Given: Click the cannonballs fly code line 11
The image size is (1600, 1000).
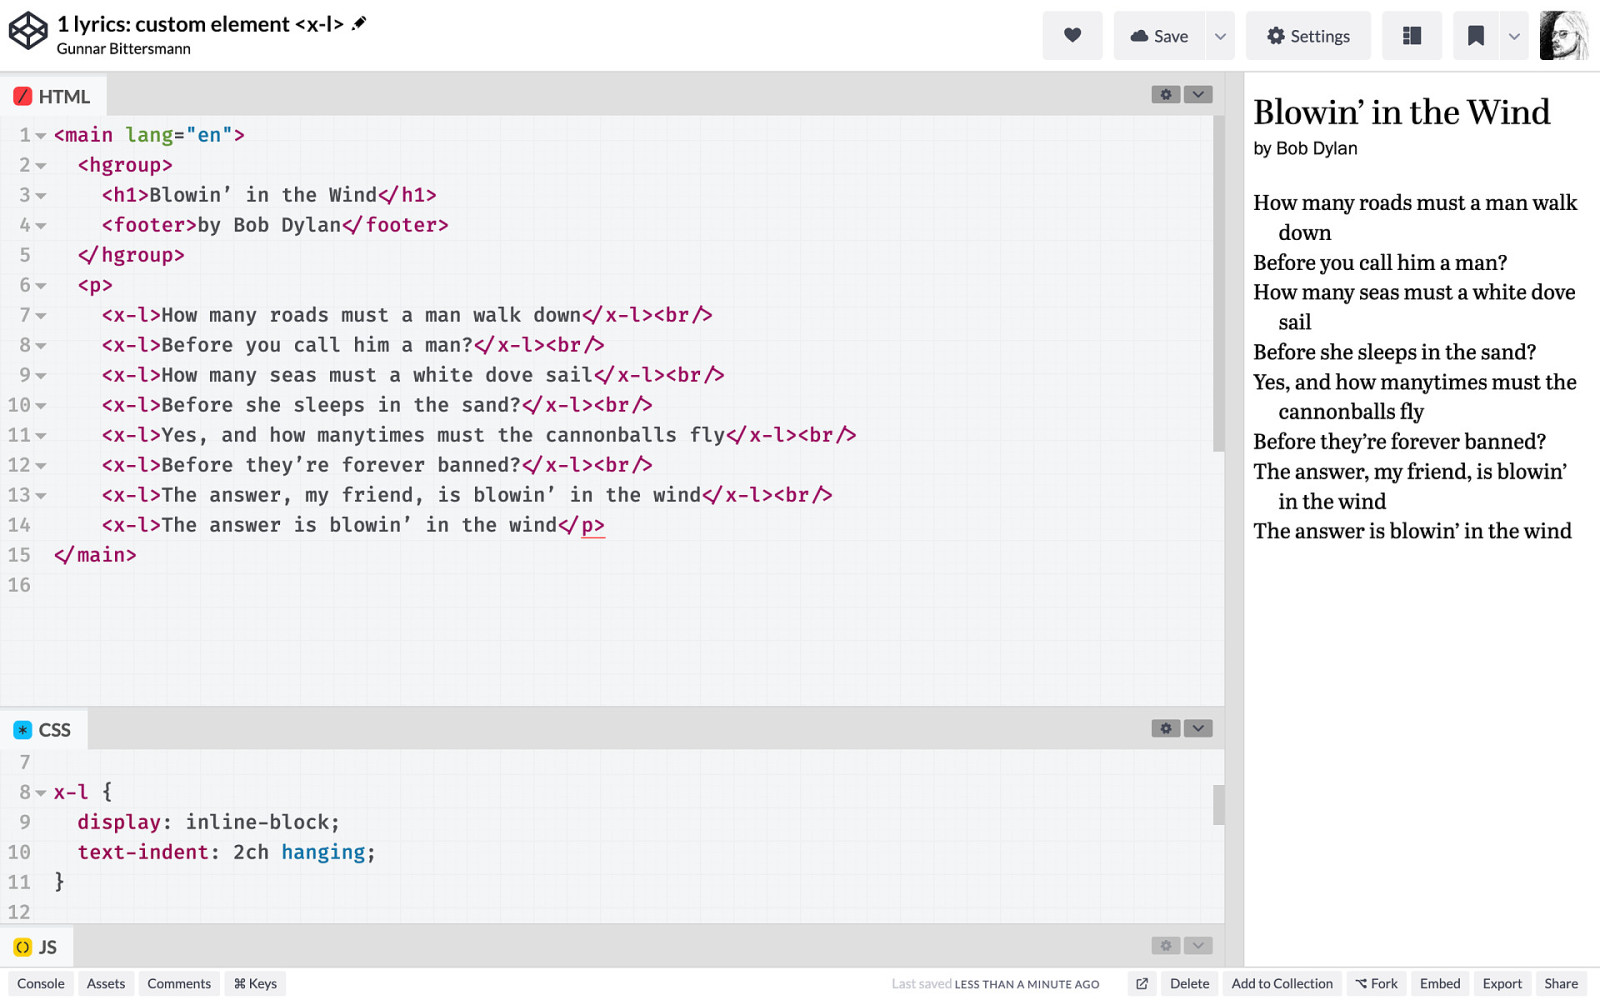Looking at the screenshot, I should pyautogui.click(x=479, y=435).
